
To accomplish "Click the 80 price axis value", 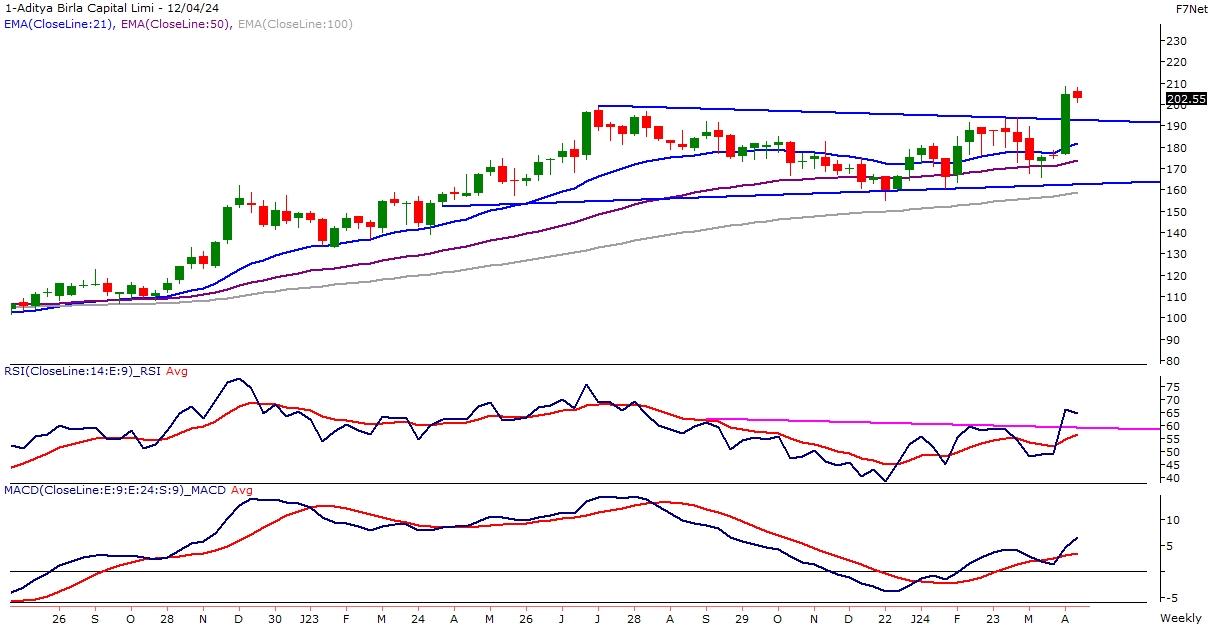I will coord(1173,361).
